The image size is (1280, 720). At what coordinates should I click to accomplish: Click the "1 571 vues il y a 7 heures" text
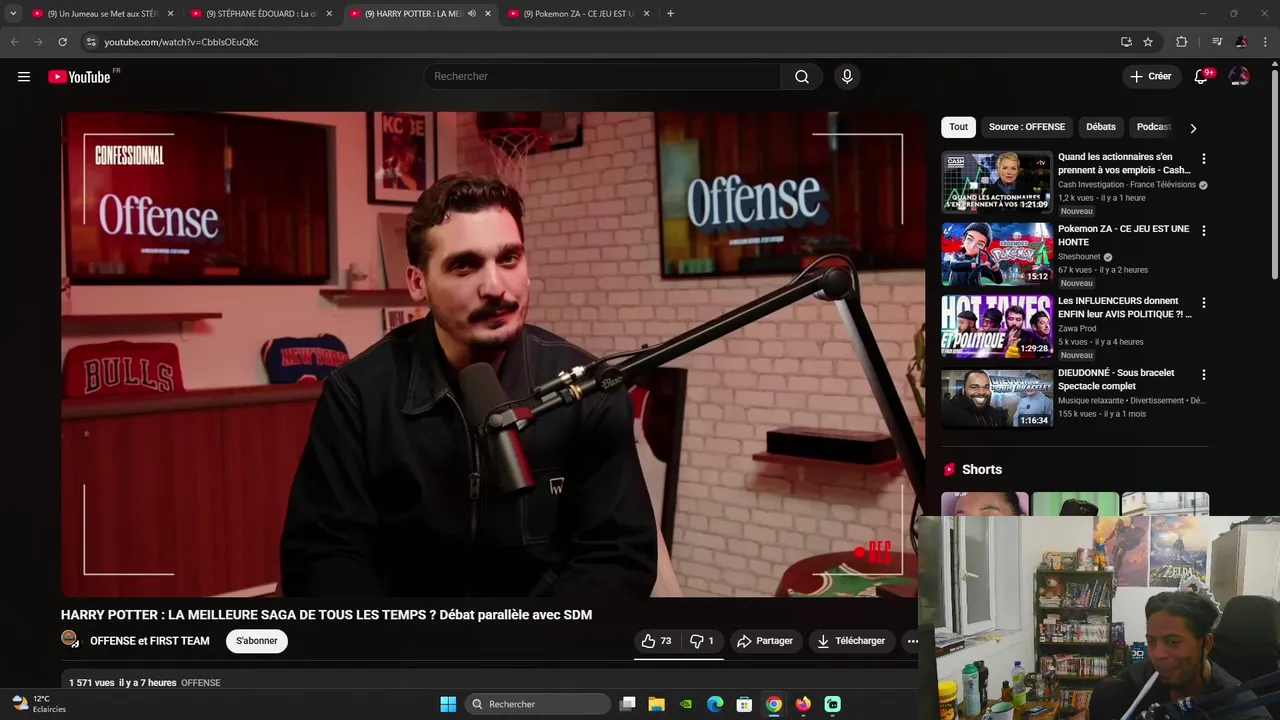point(122,683)
